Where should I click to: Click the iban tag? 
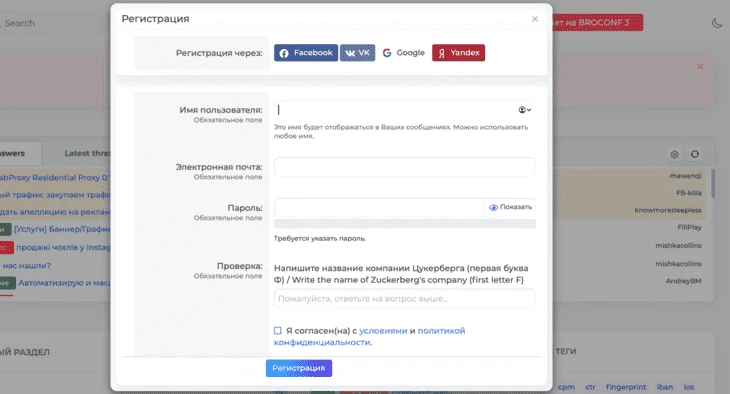[x=665, y=387]
